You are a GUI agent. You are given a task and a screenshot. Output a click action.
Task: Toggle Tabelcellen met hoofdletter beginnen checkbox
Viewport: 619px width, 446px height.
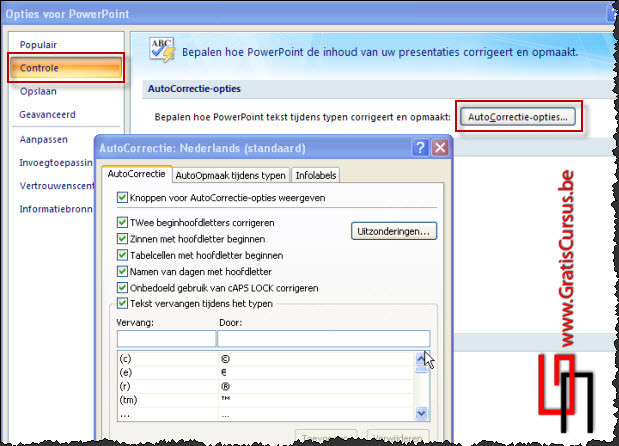click(x=122, y=255)
